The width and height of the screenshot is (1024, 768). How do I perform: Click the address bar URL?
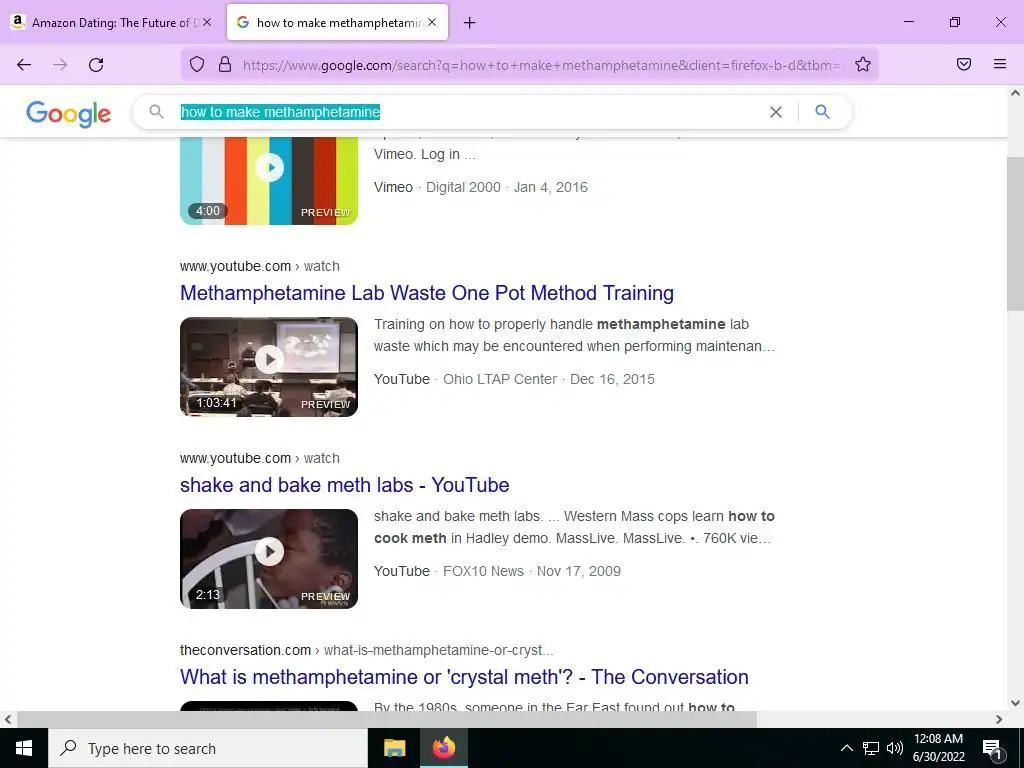pyautogui.click(x=541, y=65)
